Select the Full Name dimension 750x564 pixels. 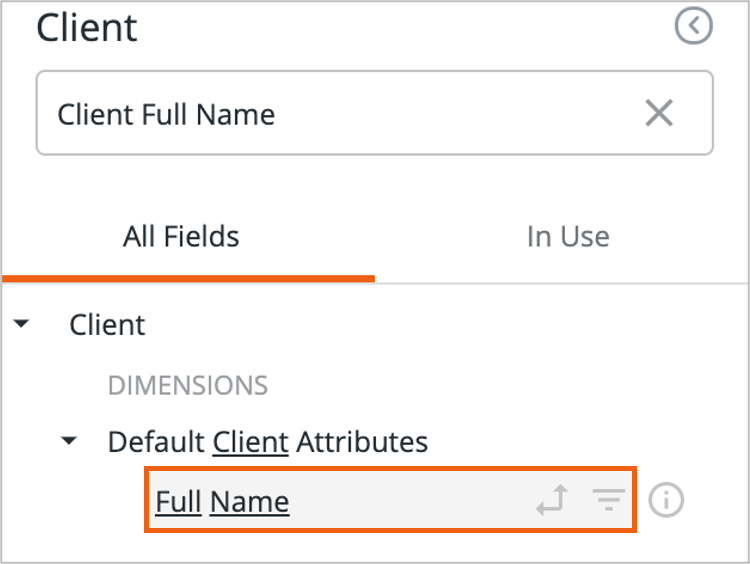click(x=222, y=501)
